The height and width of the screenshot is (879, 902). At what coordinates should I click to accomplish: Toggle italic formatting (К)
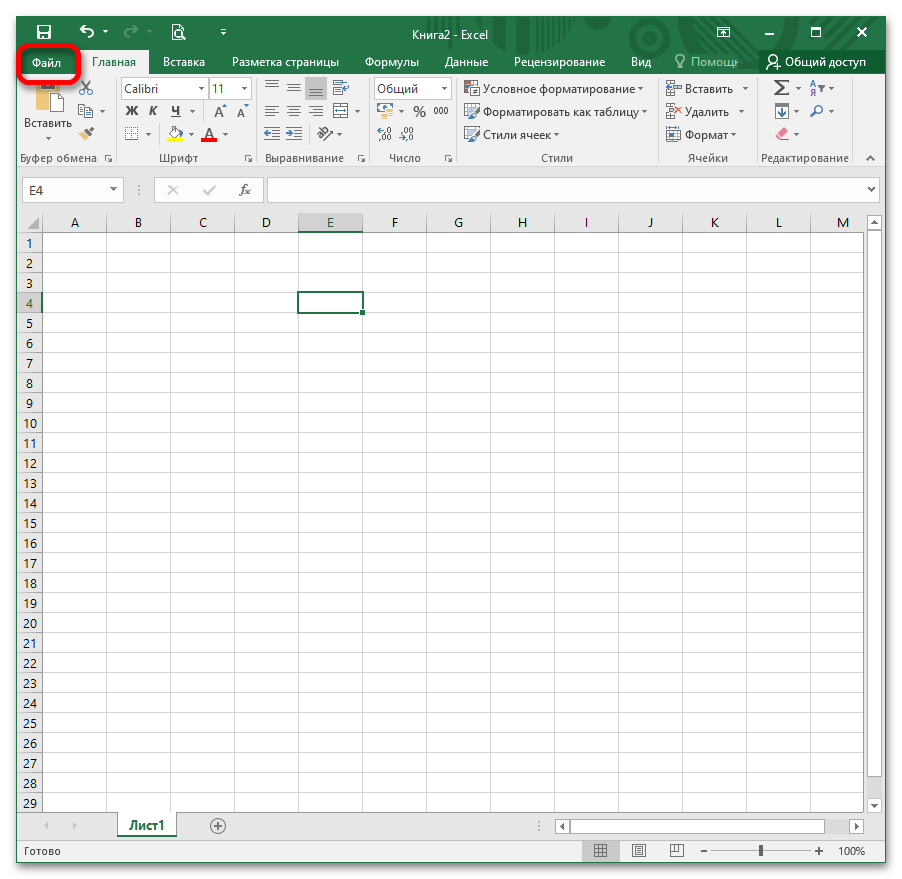(153, 111)
